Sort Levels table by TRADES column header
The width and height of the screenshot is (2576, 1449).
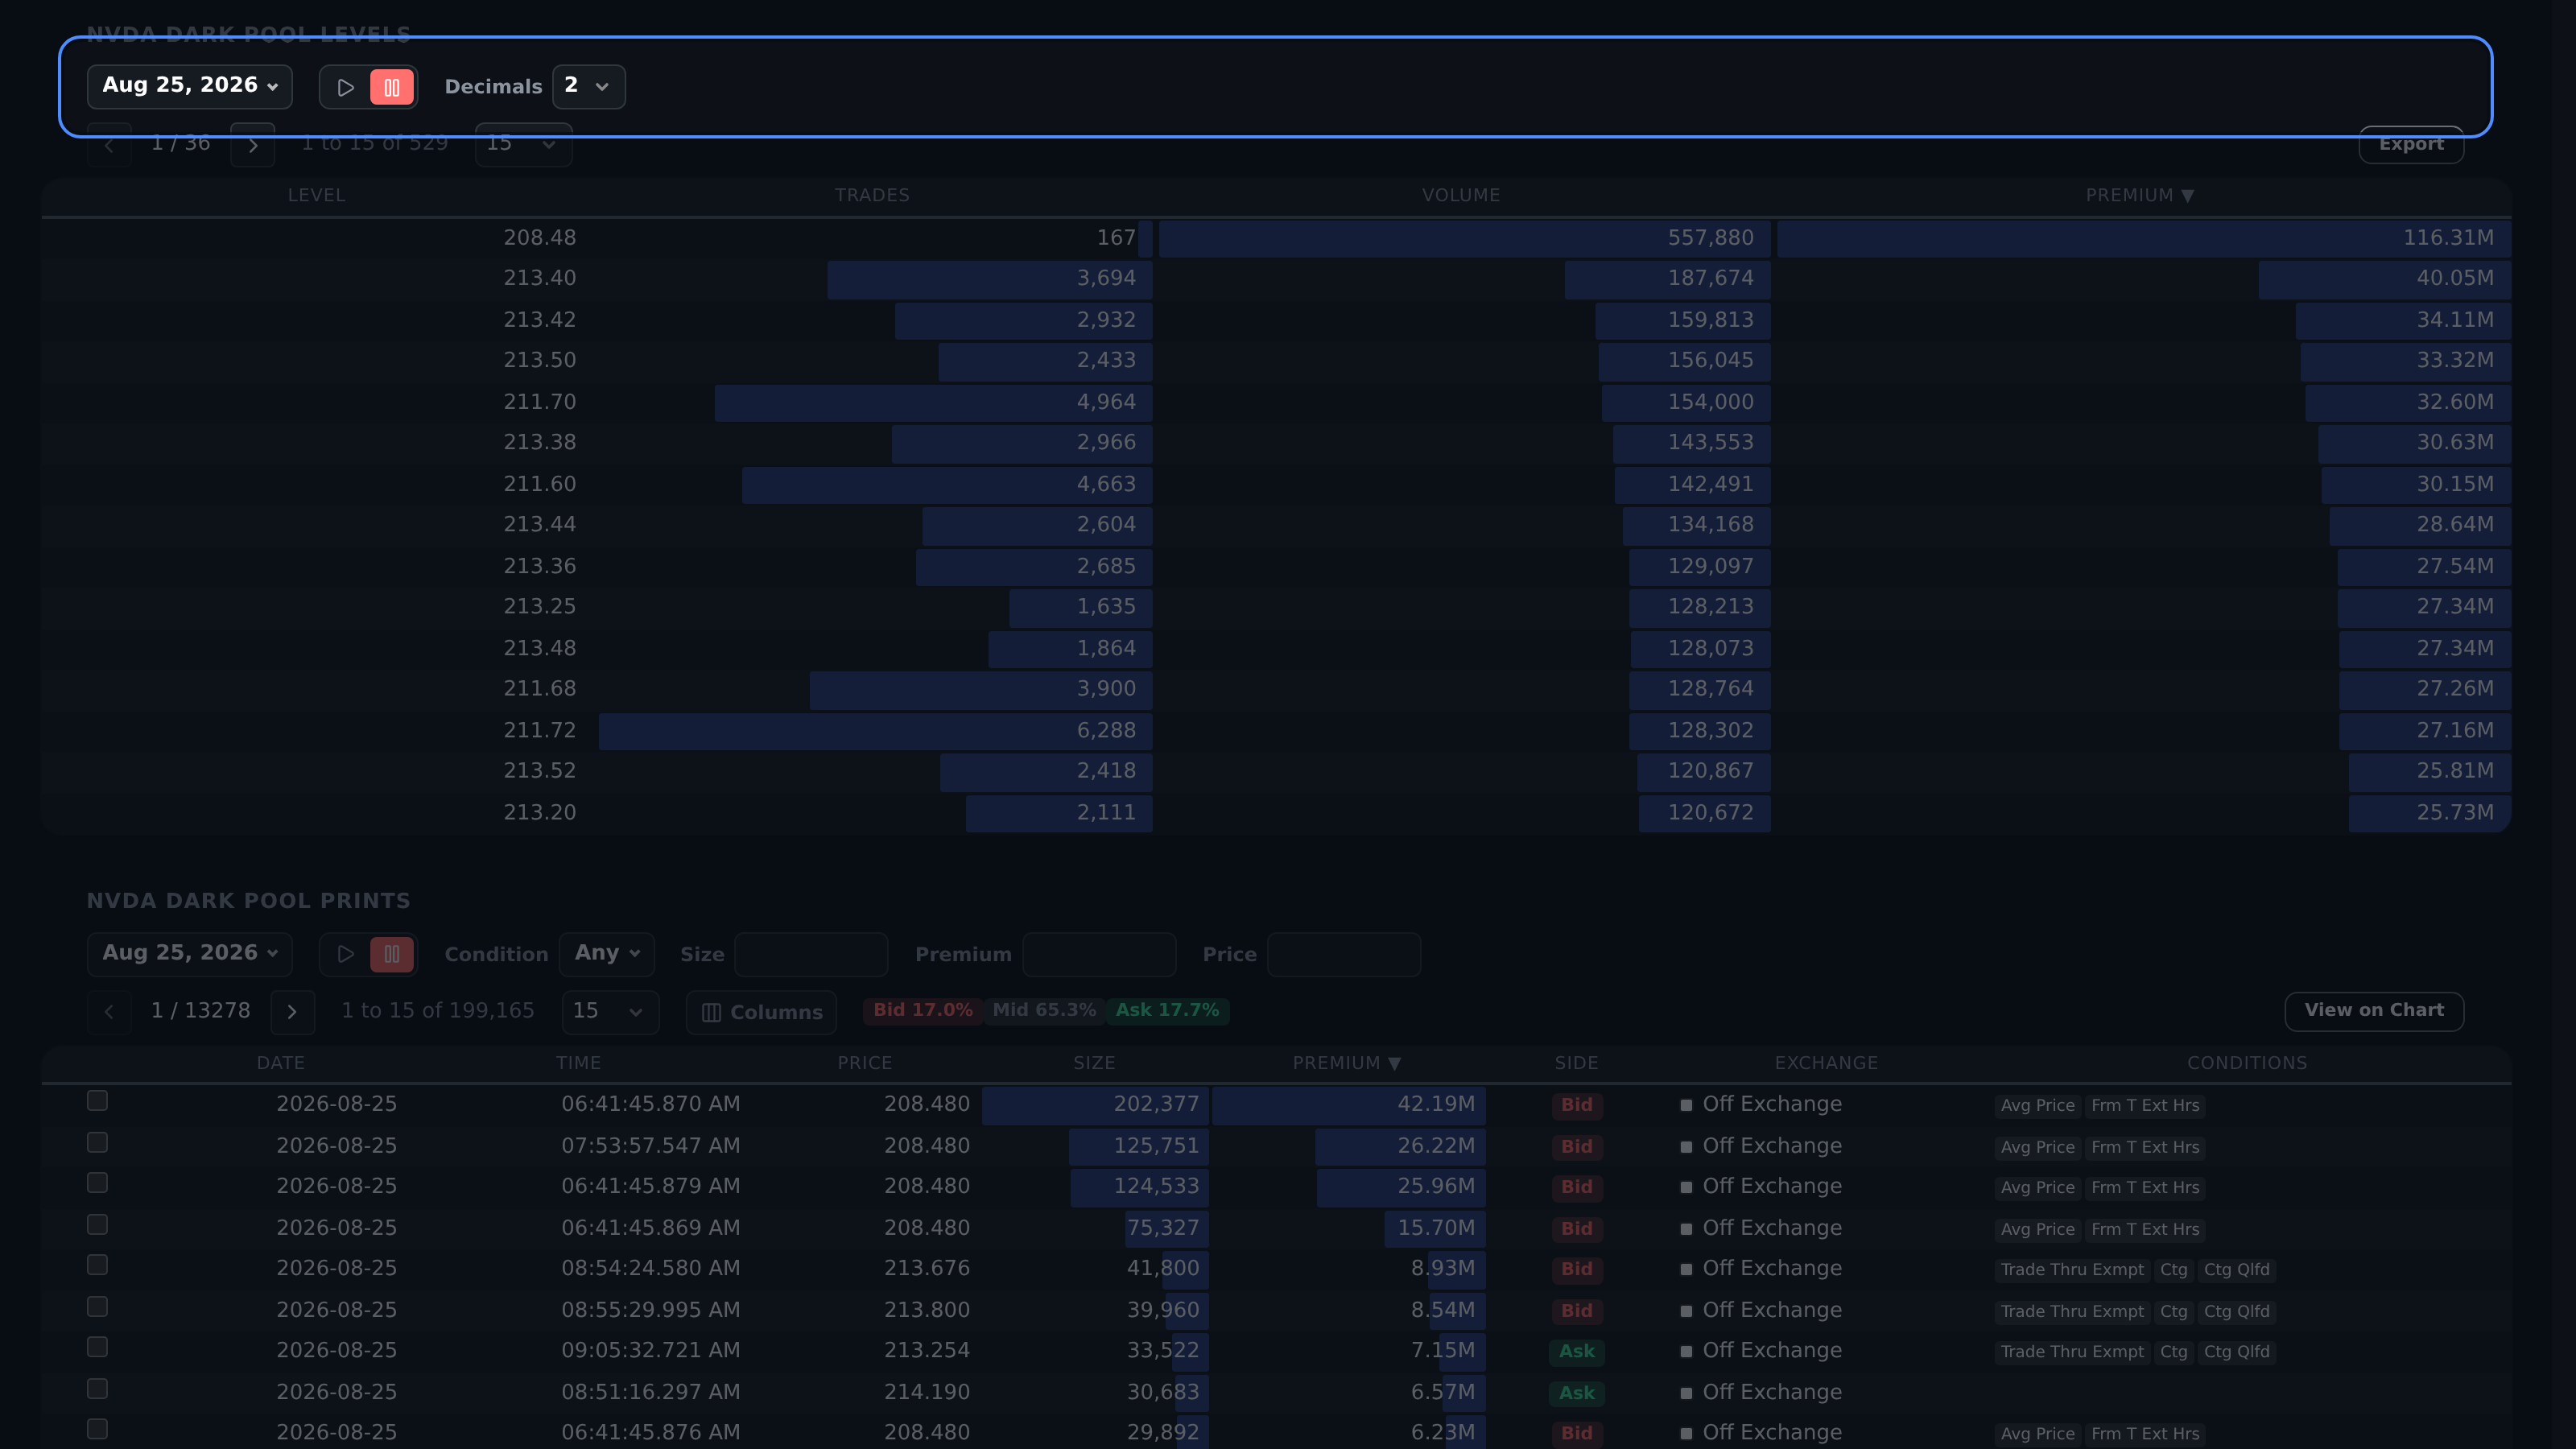click(x=872, y=195)
